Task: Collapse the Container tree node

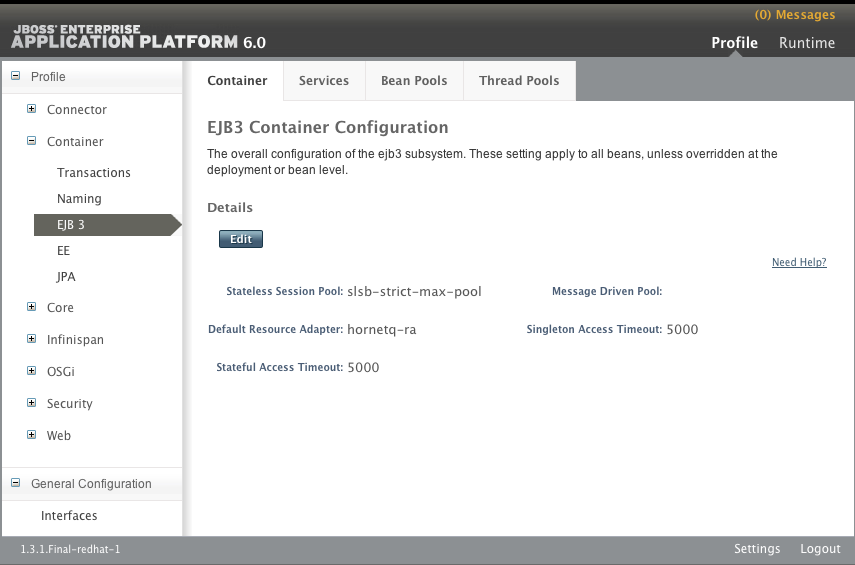Action: click(32, 141)
